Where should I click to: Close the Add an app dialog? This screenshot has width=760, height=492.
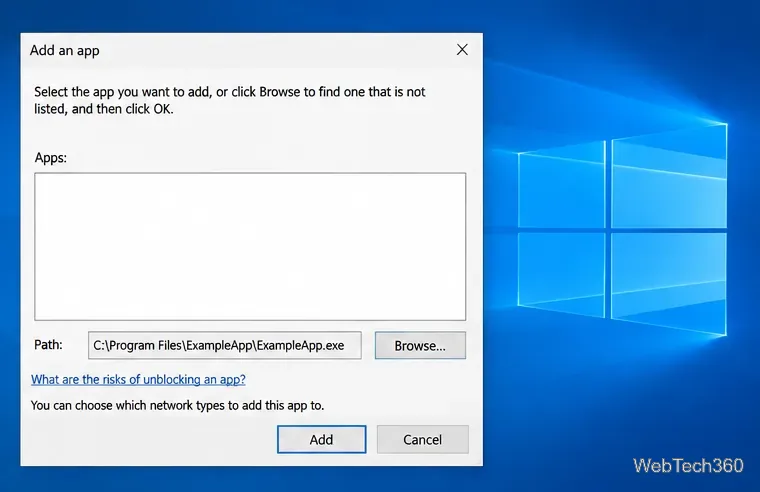coord(462,49)
